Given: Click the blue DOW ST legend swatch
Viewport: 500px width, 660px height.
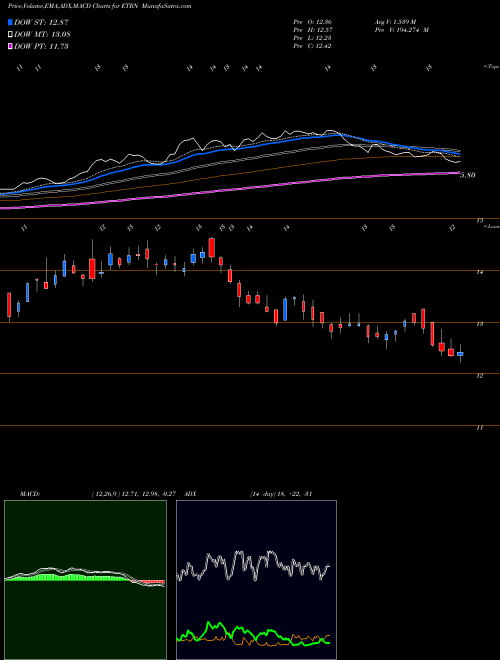Looking at the screenshot, I should (10, 22).
